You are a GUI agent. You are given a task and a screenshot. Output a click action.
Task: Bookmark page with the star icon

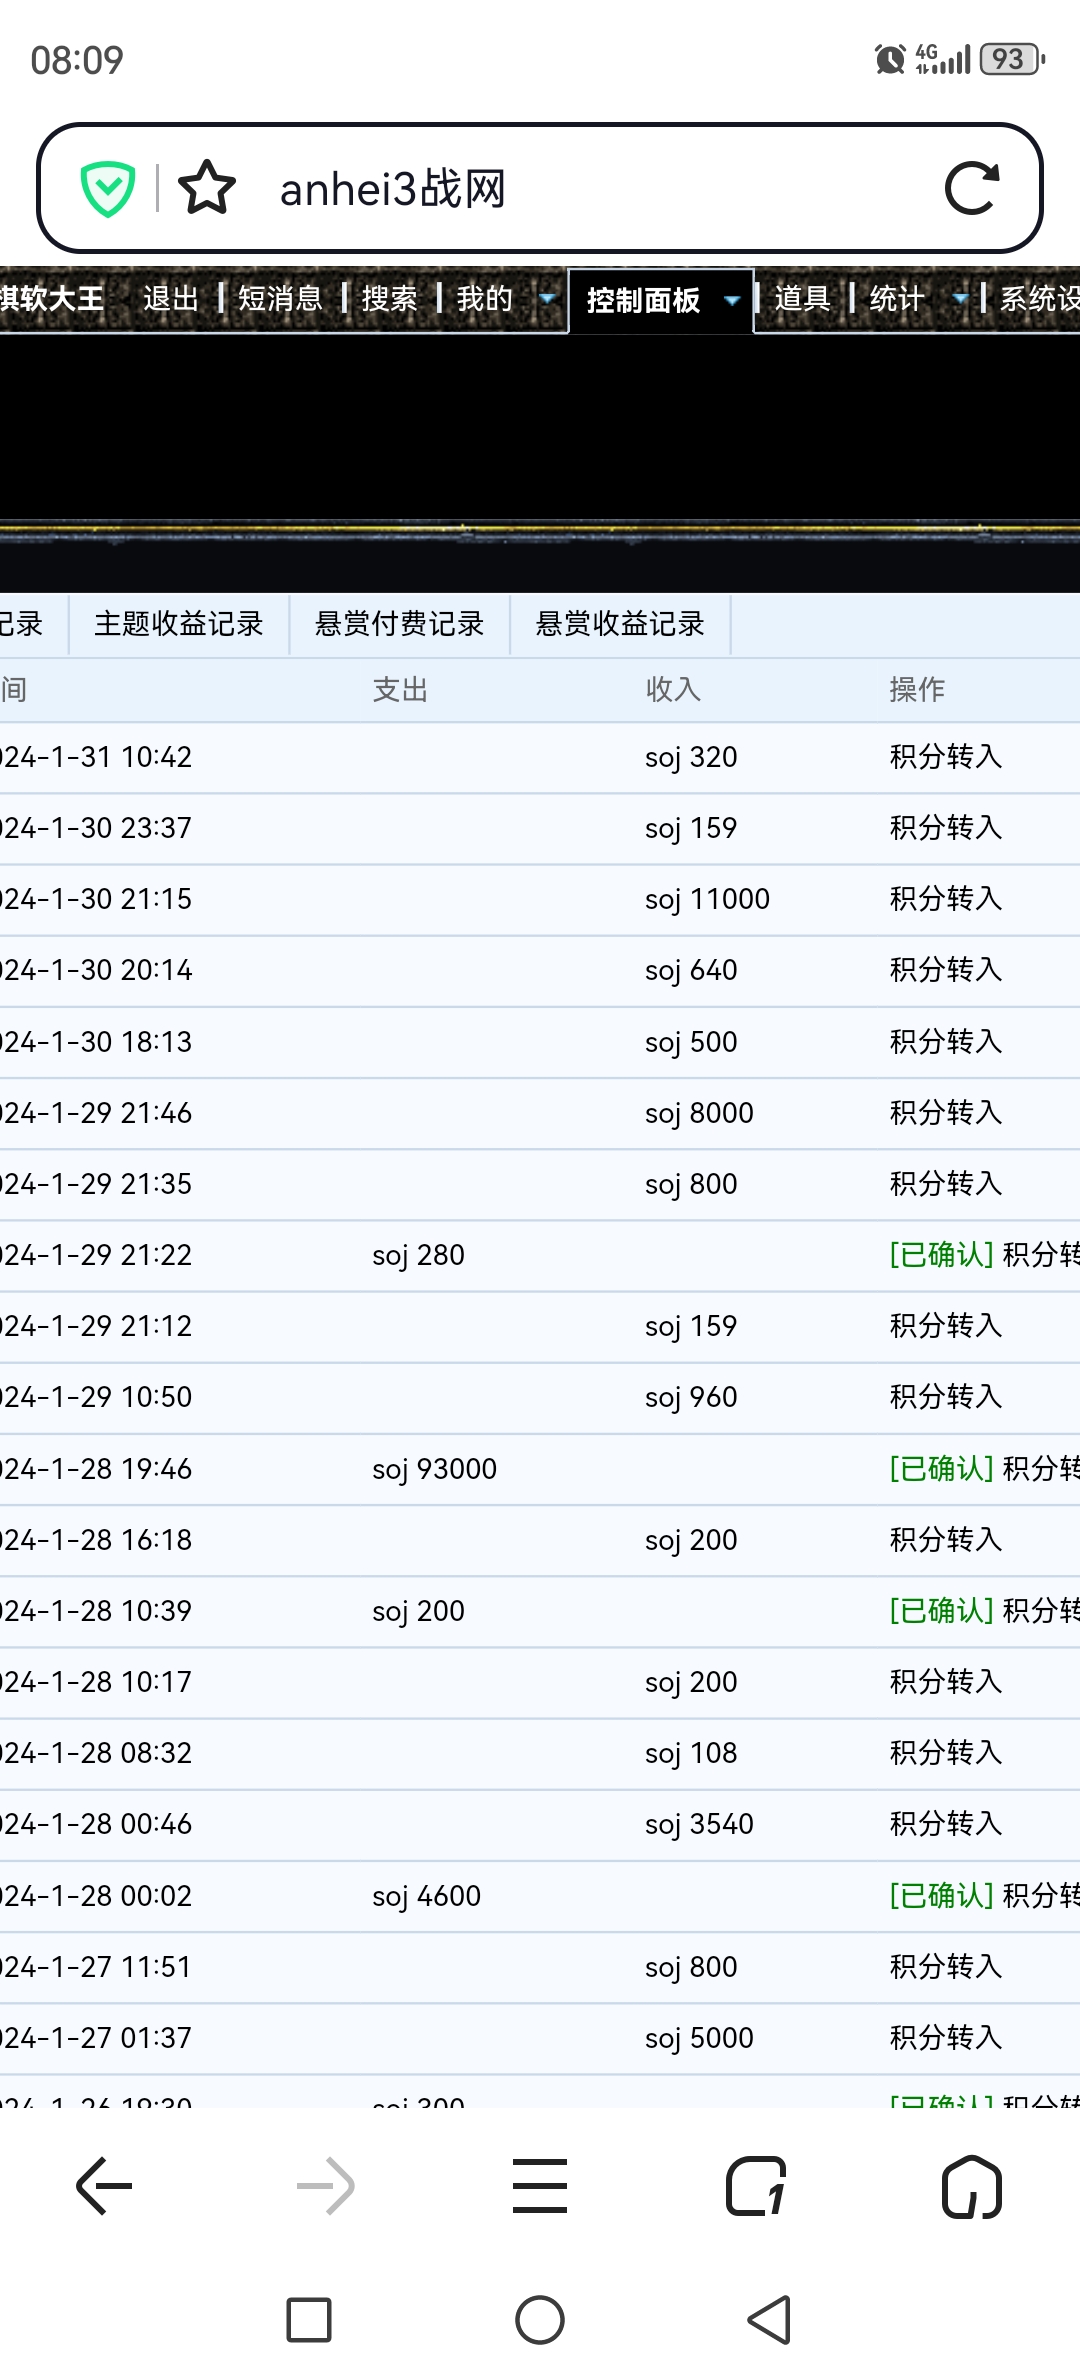point(207,188)
